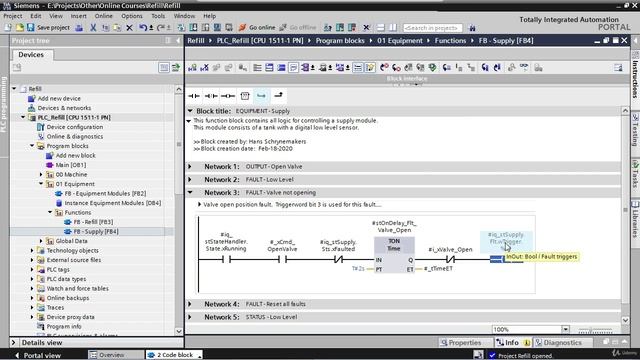The width and height of the screenshot is (640, 360).
Task: Expand Network 2 FAULT - Low Level
Action: point(190,180)
